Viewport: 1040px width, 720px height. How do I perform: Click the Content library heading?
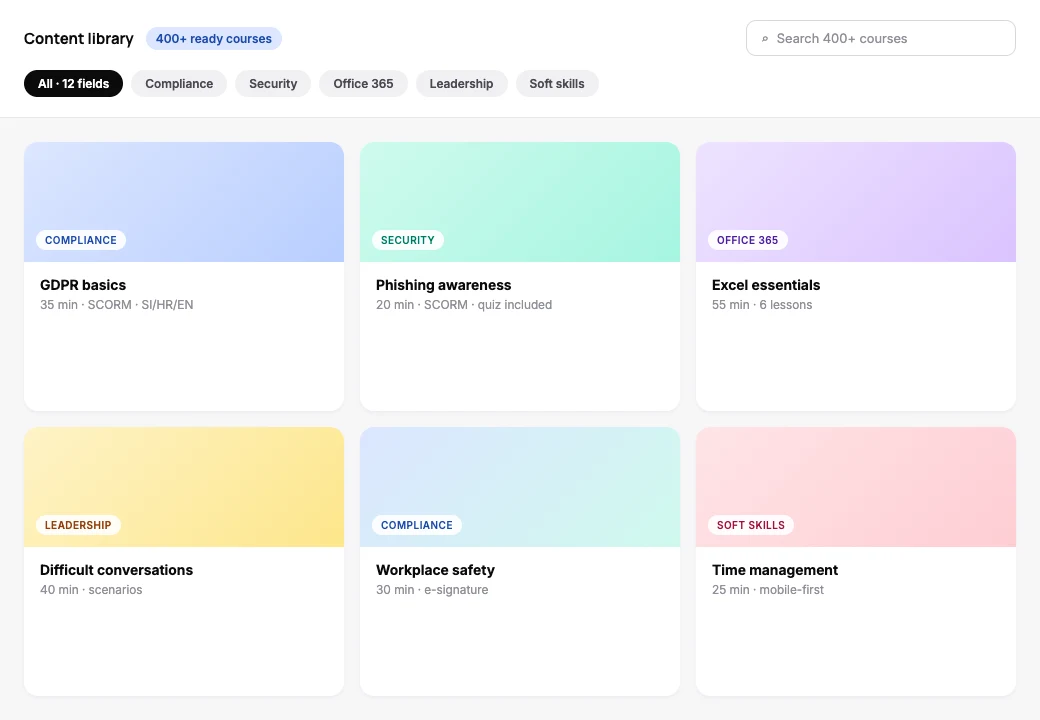click(x=78, y=38)
